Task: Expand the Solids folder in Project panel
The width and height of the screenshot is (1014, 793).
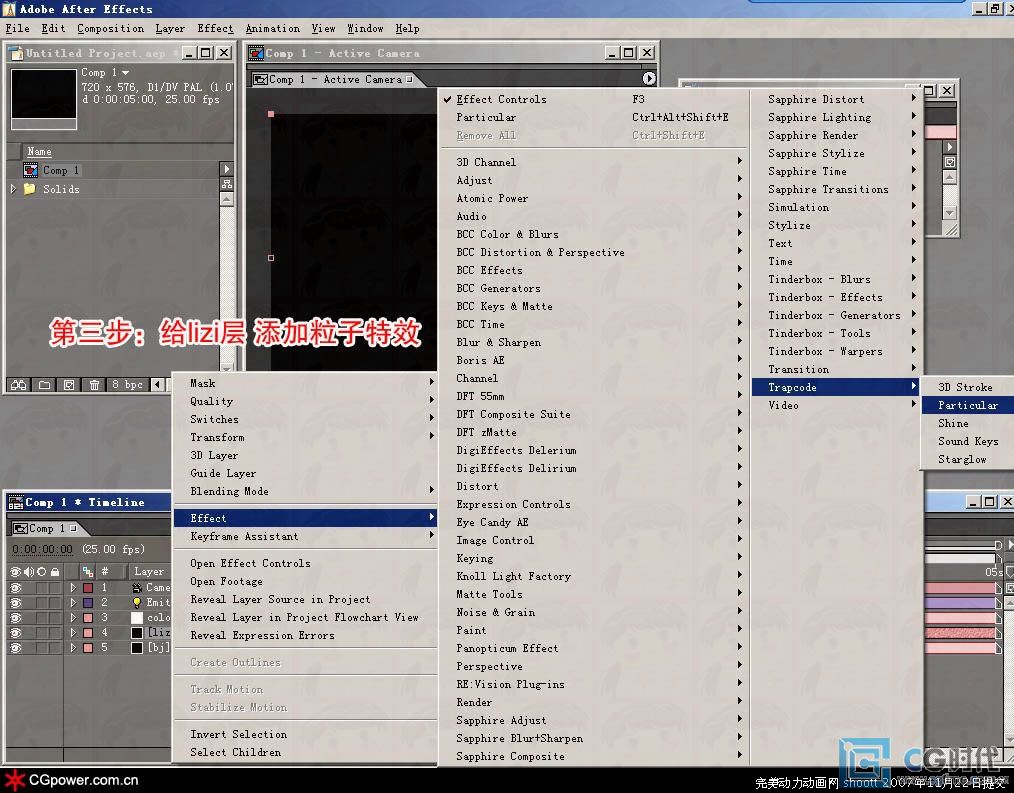Action: [x=14, y=189]
